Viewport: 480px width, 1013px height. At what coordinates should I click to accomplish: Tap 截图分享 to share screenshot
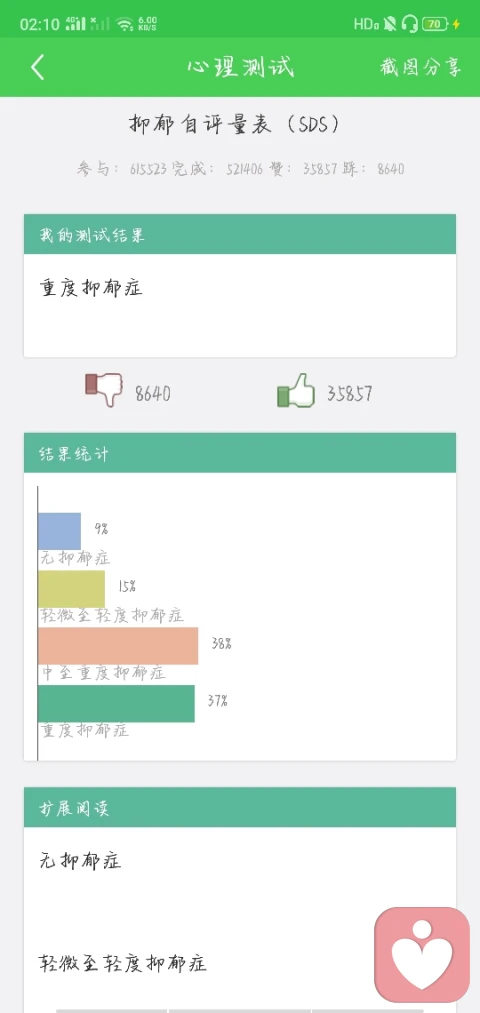pyautogui.click(x=421, y=67)
